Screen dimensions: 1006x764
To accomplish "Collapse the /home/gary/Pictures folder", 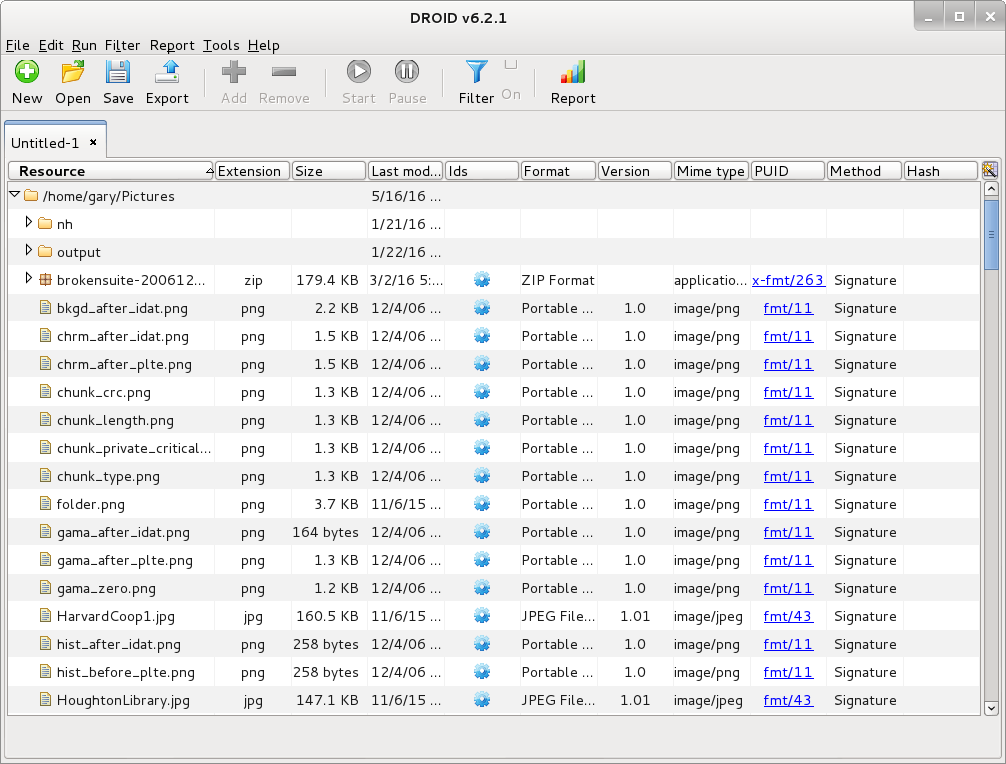I will (x=15, y=196).
